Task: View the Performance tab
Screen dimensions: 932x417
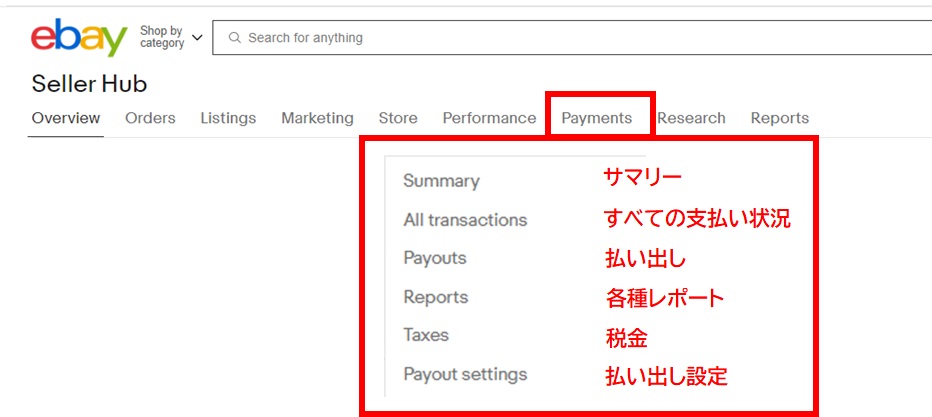Action: (489, 118)
